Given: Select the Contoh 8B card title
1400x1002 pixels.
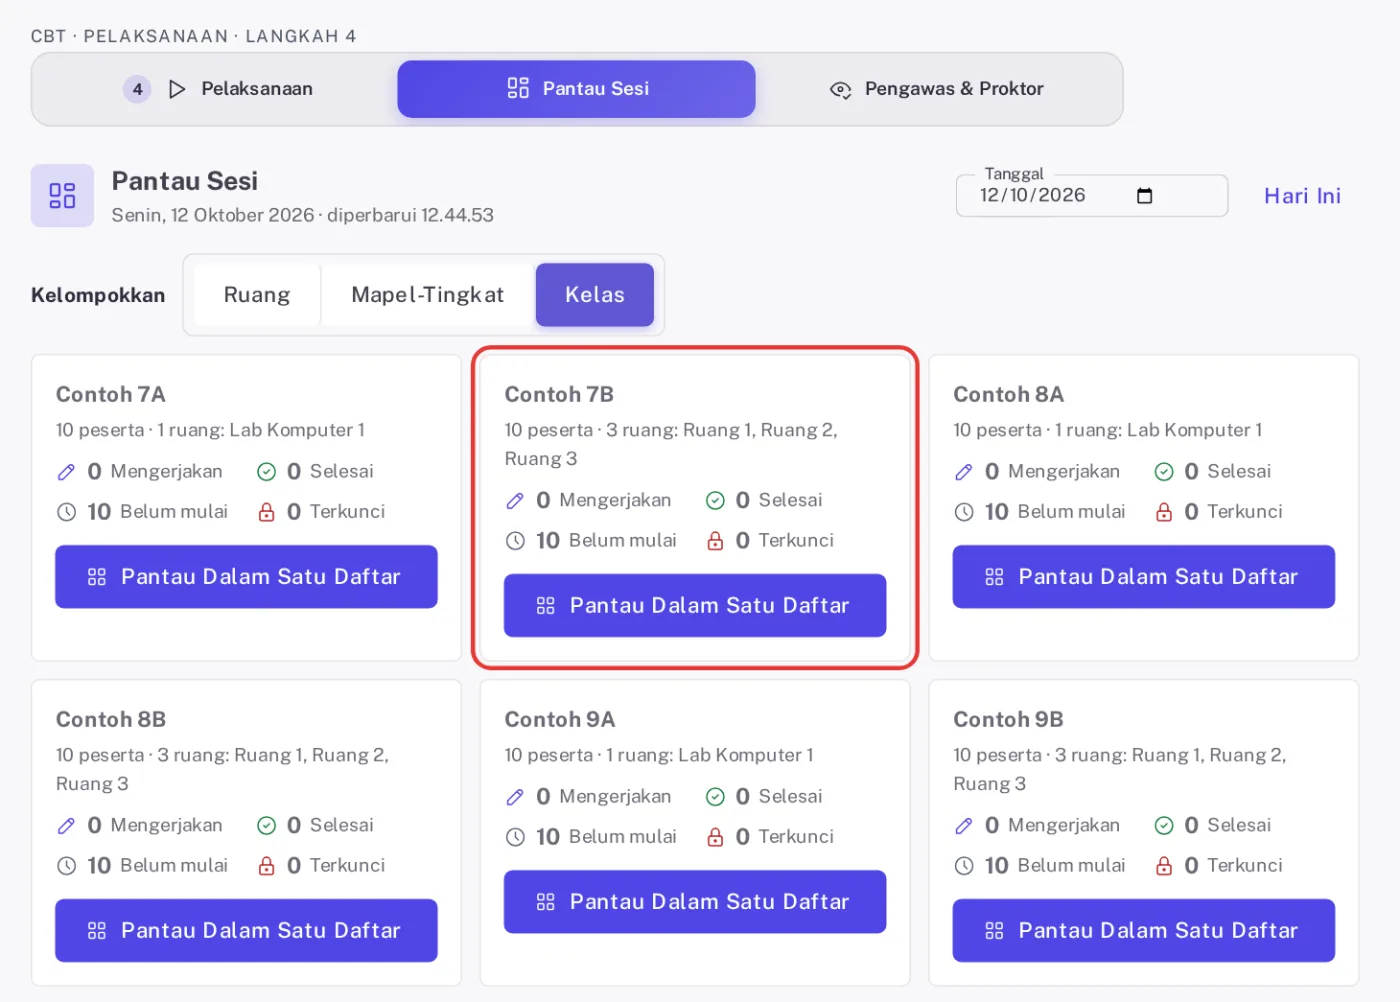Looking at the screenshot, I should [111, 720].
